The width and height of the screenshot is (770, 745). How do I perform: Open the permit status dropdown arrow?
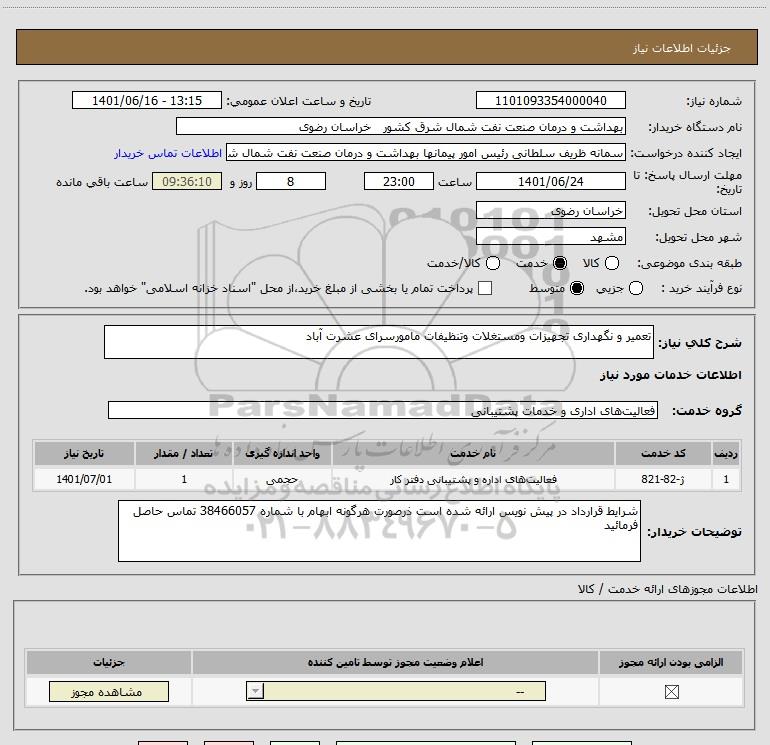[255, 691]
